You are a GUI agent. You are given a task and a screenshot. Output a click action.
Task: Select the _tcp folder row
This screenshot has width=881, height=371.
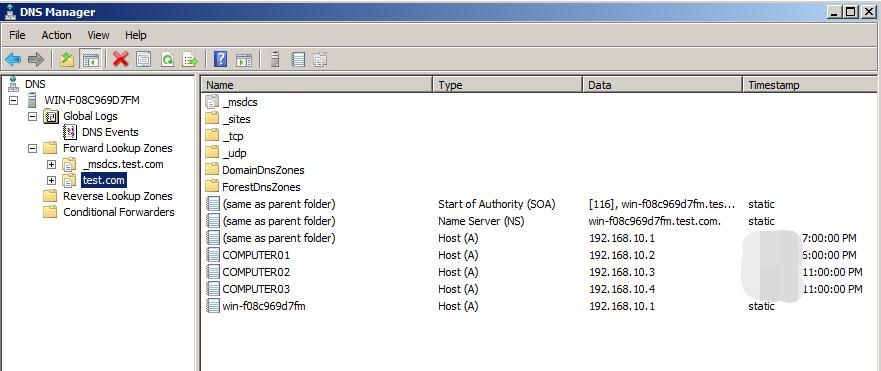pyautogui.click(x=233, y=136)
